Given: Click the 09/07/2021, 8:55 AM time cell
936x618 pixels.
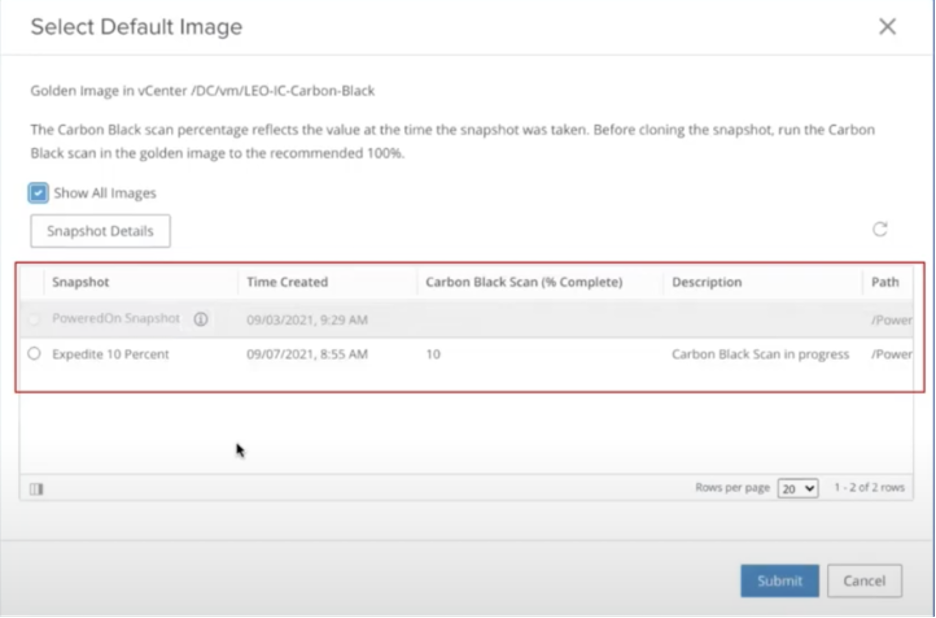Looking at the screenshot, I should click(307, 354).
